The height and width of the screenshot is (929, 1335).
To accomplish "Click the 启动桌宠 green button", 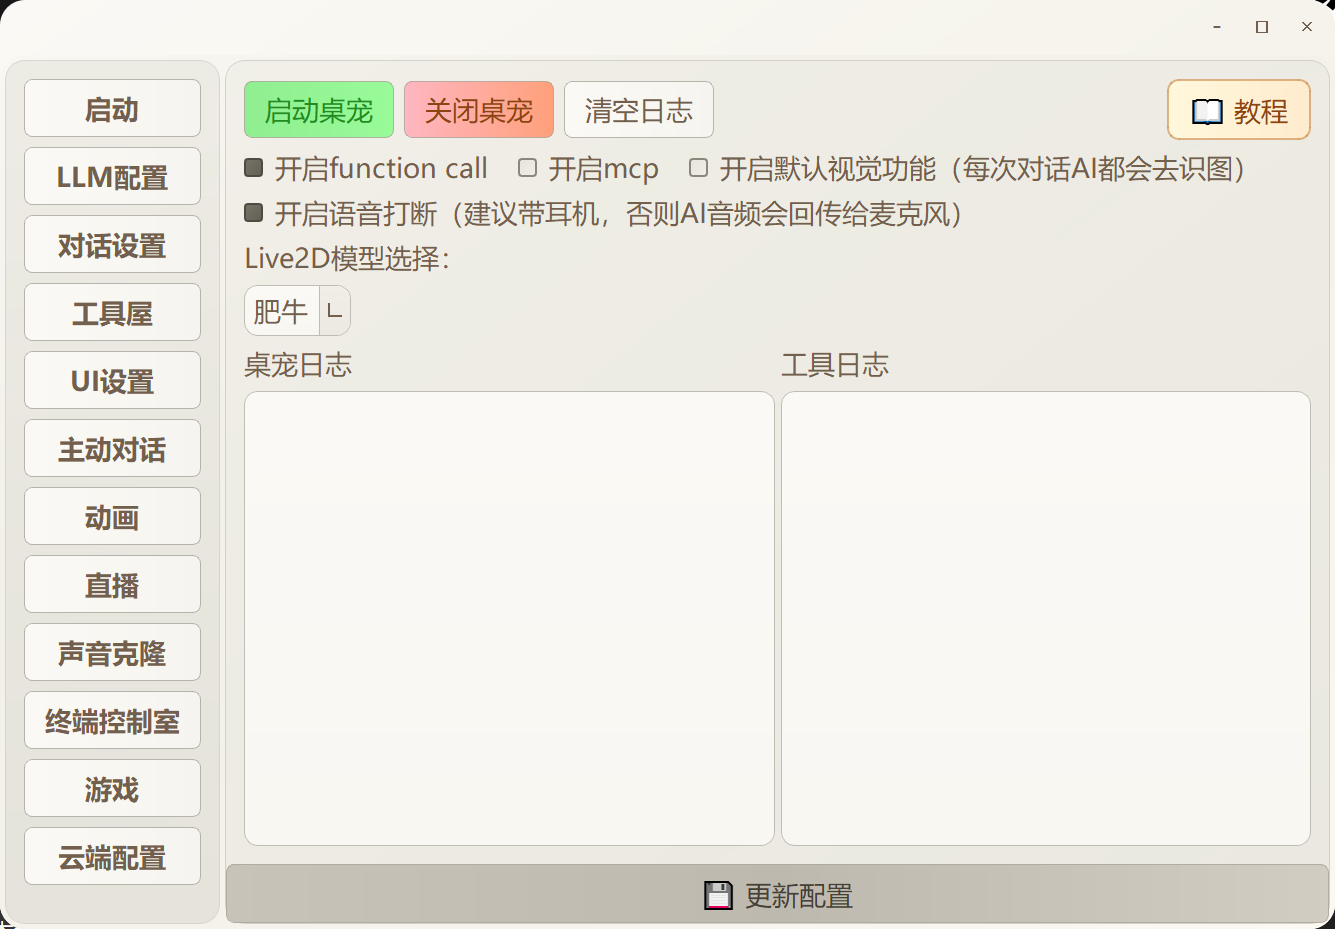I will pyautogui.click(x=318, y=110).
